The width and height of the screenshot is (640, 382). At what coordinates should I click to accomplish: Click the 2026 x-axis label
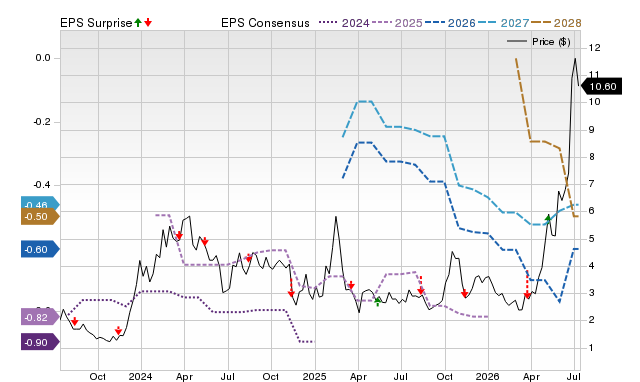(488, 376)
